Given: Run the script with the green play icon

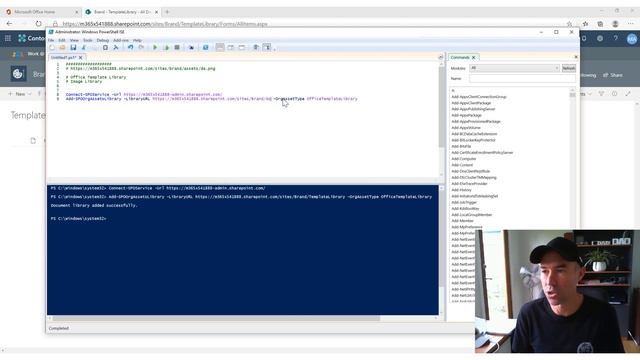Looking at the screenshot, I should click(x=155, y=48).
